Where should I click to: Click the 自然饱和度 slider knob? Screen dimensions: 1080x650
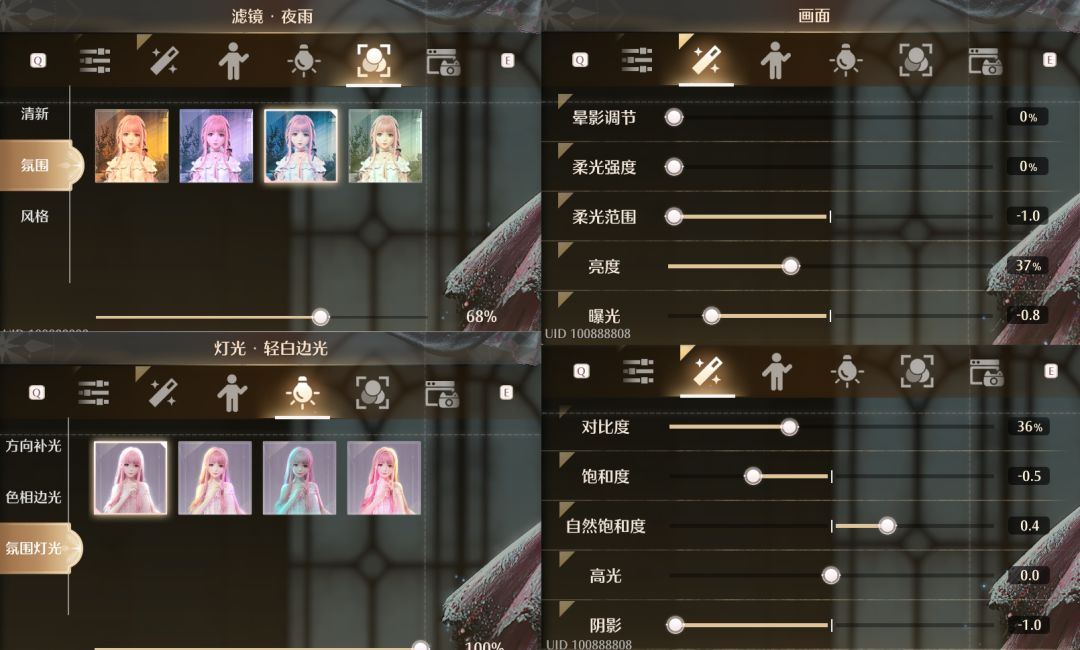coord(887,526)
